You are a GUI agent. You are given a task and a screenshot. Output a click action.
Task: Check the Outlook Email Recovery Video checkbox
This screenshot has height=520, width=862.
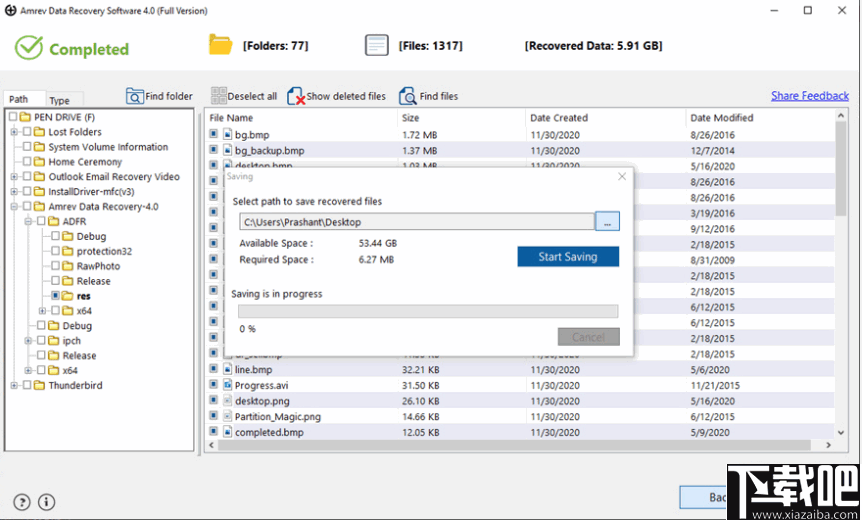pos(27,176)
